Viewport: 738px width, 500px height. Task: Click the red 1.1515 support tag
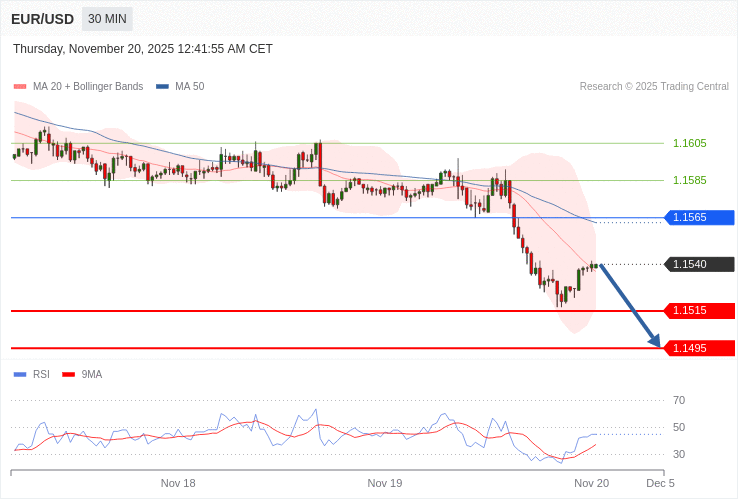point(699,311)
